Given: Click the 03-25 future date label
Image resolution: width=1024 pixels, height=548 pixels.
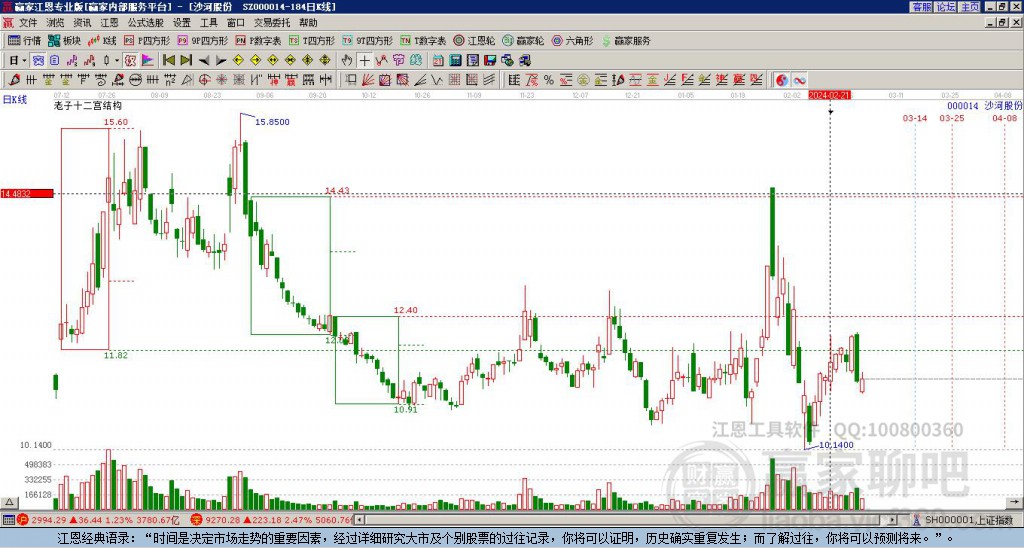Looking at the screenshot, I should pyautogui.click(x=952, y=118).
